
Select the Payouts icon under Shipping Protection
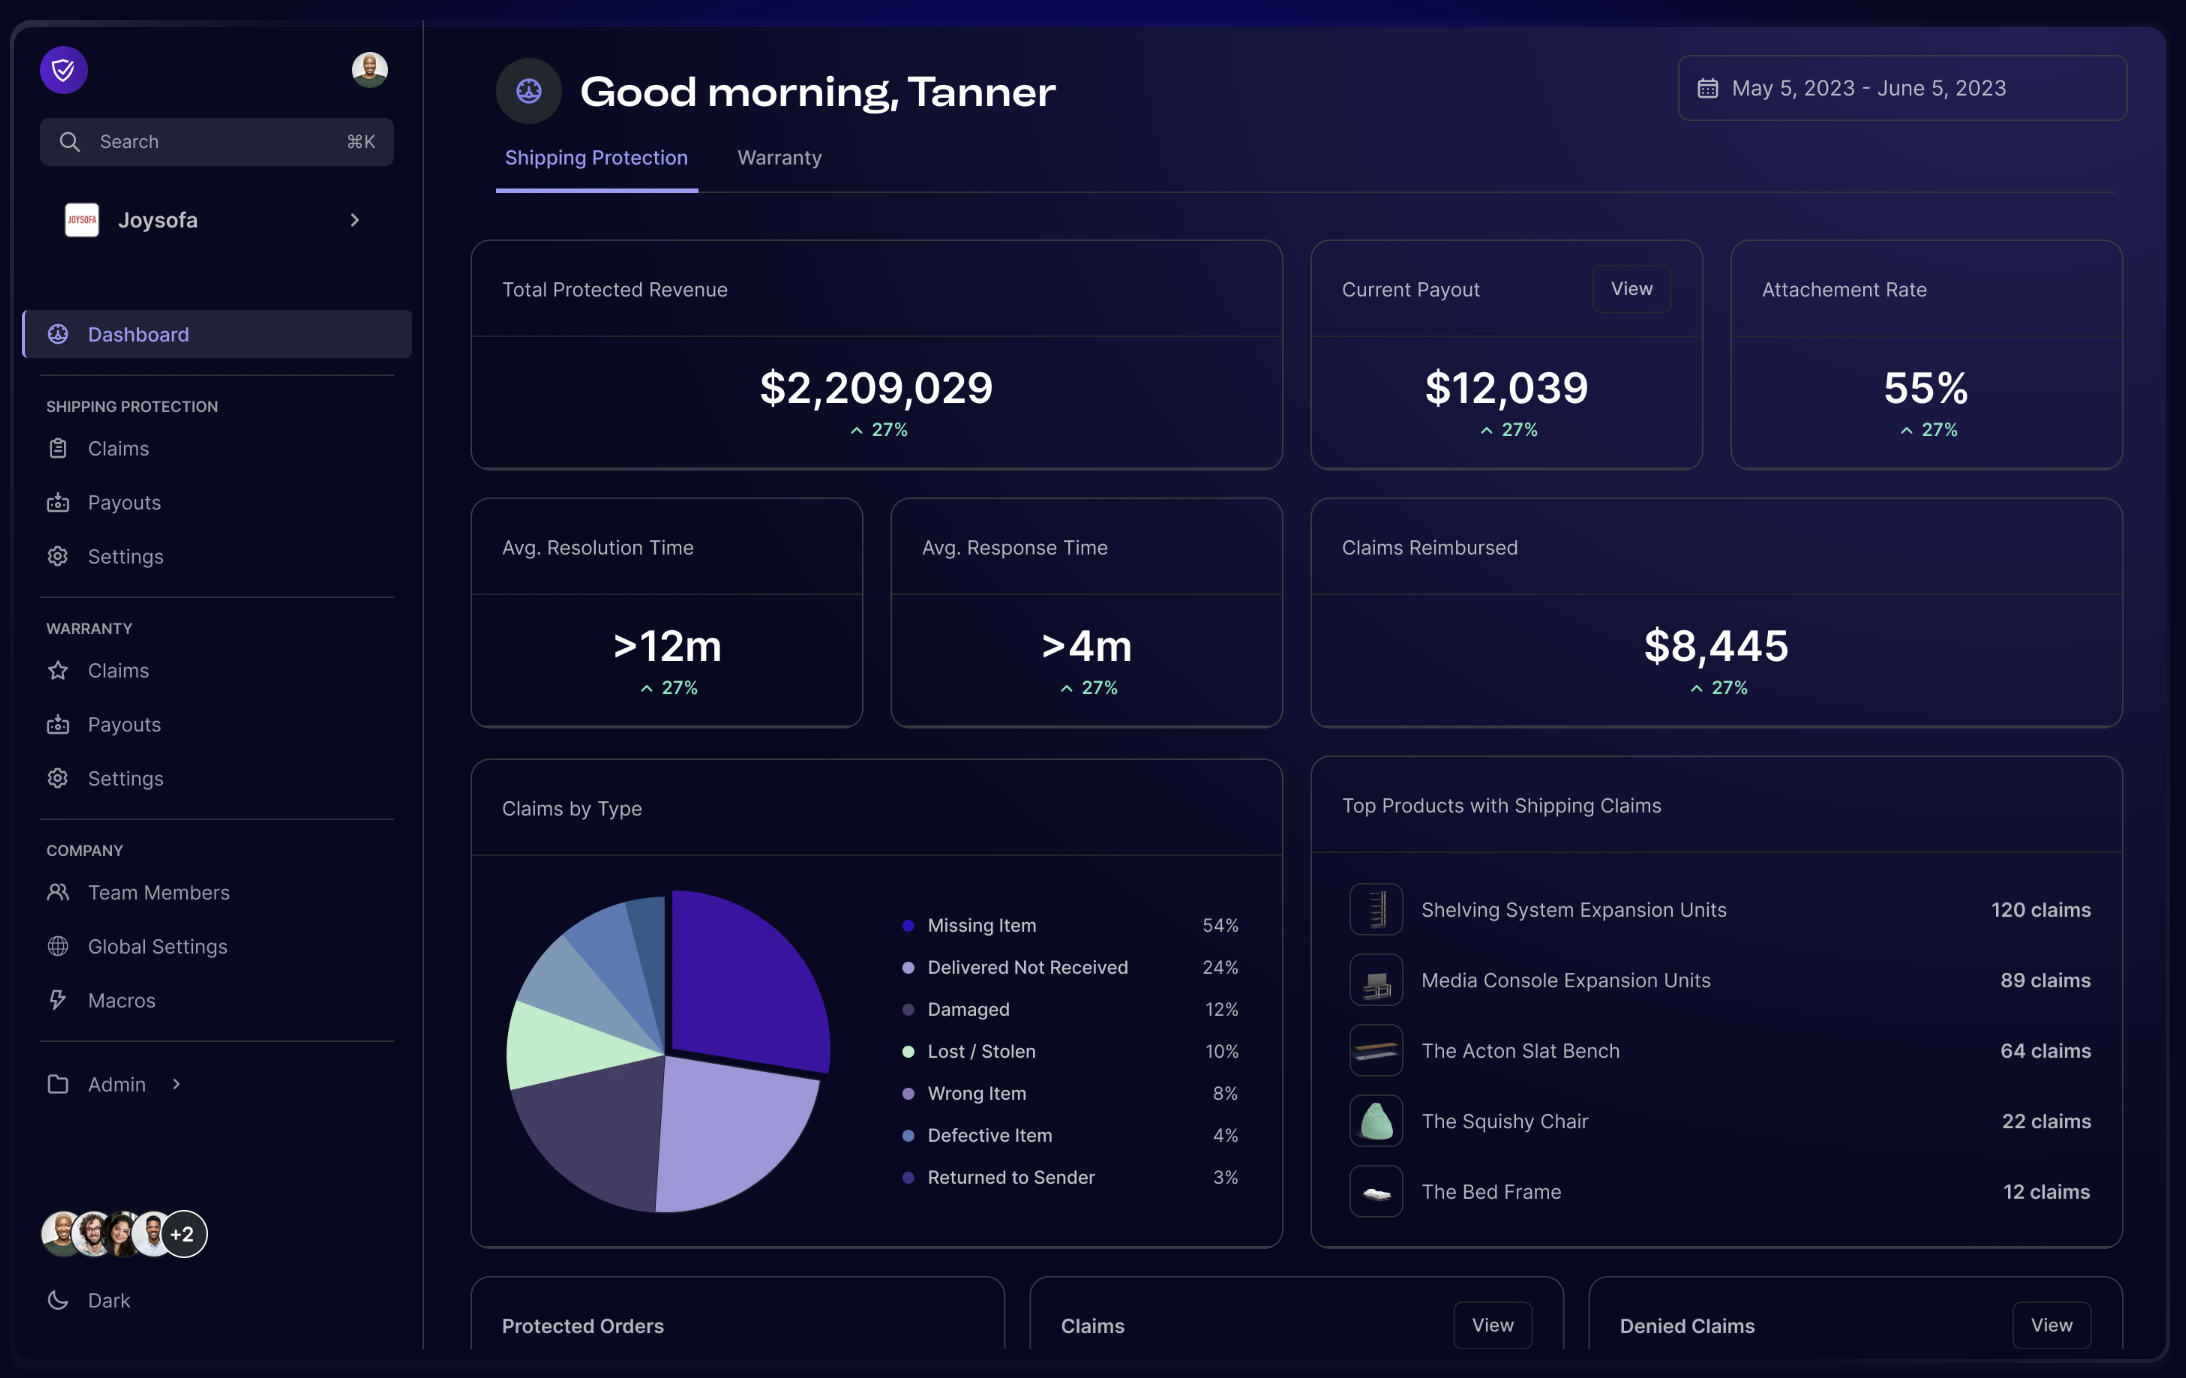pyautogui.click(x=59, y=502)
